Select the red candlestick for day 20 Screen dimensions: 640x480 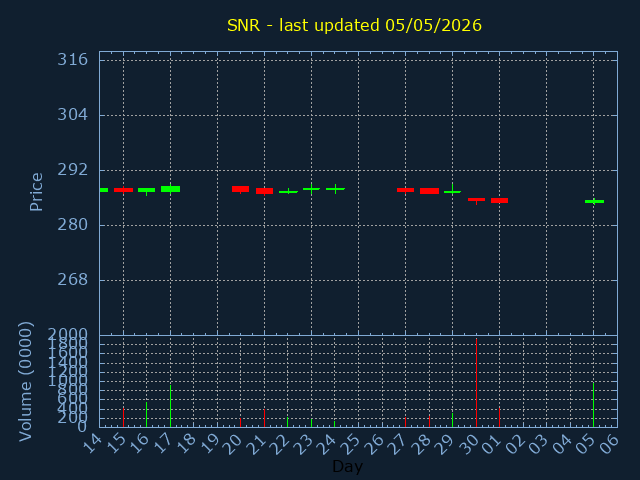[240, 189]
